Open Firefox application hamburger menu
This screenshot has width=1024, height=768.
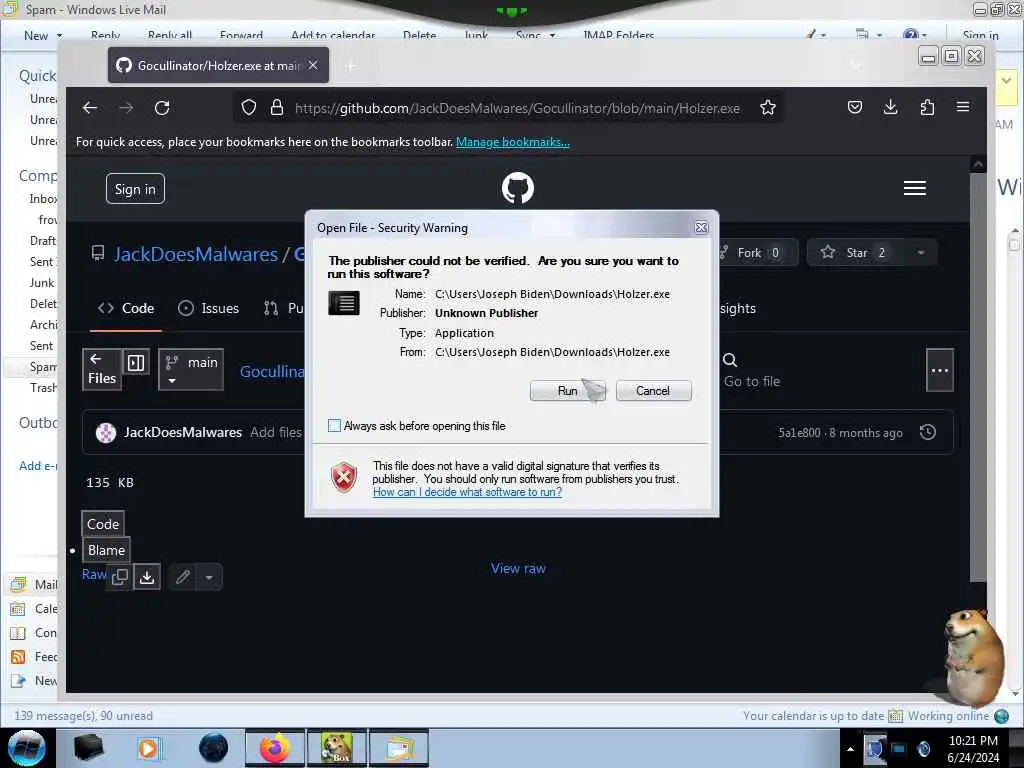[963, 108]
